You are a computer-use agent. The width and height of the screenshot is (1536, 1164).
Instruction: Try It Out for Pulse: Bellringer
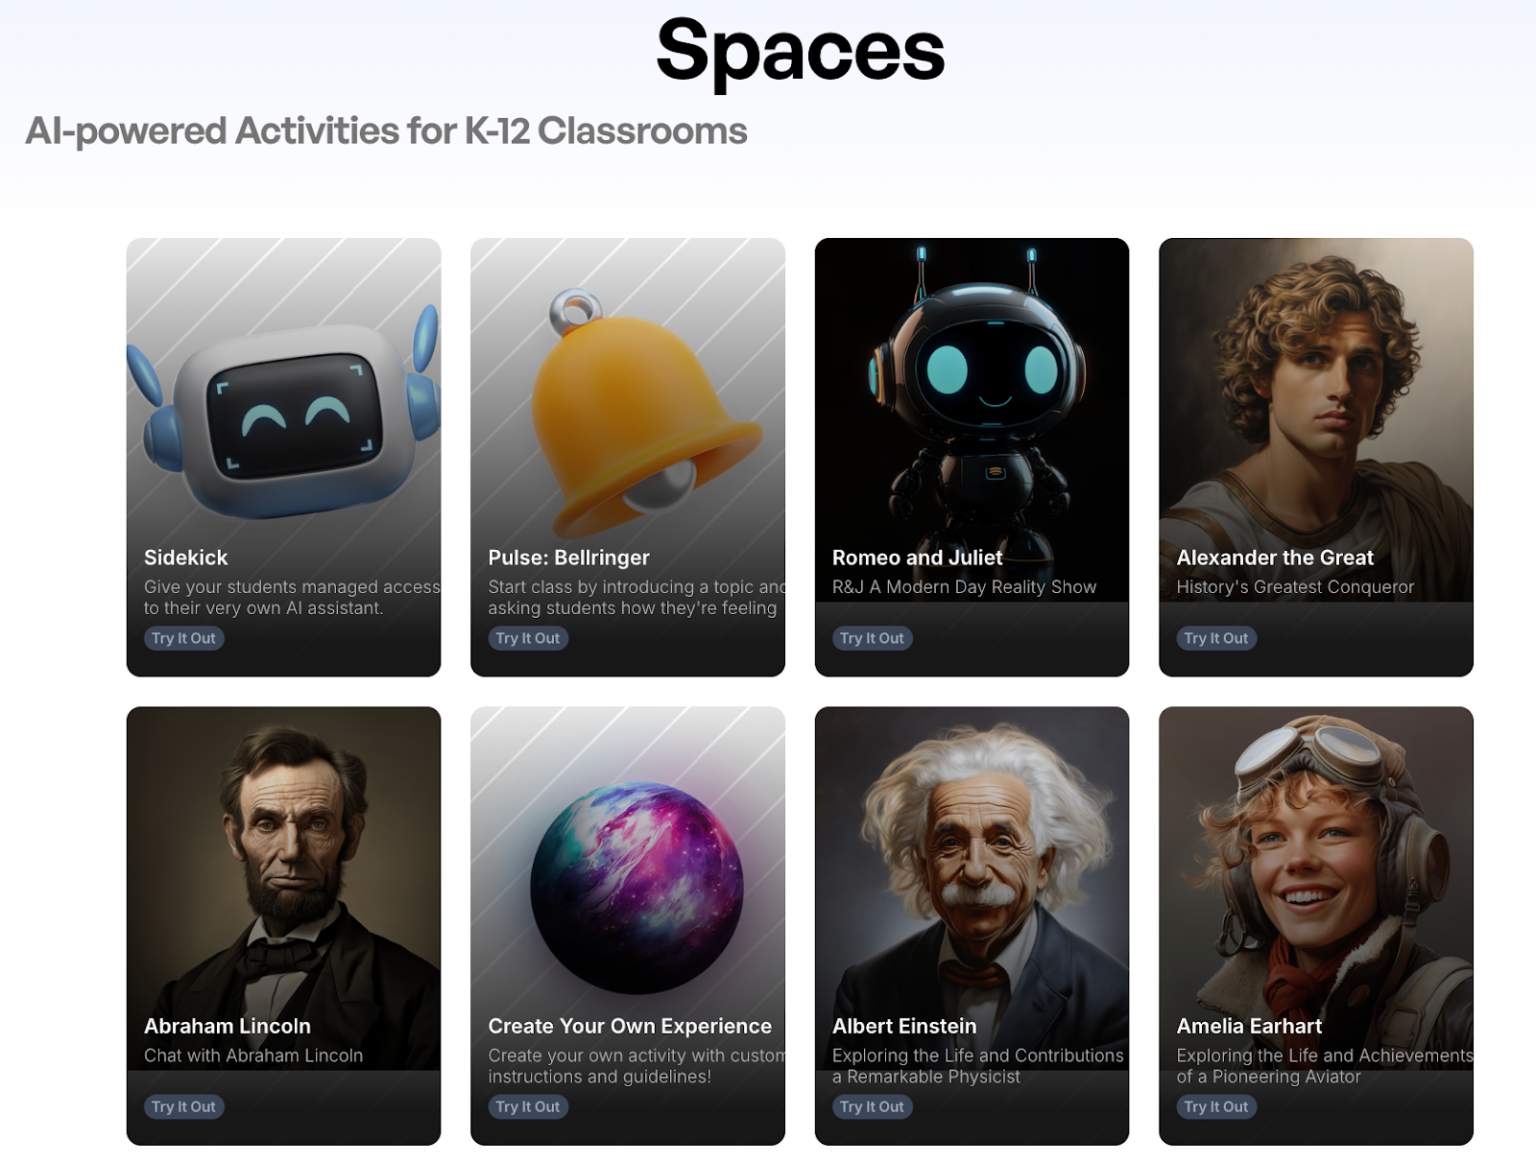point(528,638)
